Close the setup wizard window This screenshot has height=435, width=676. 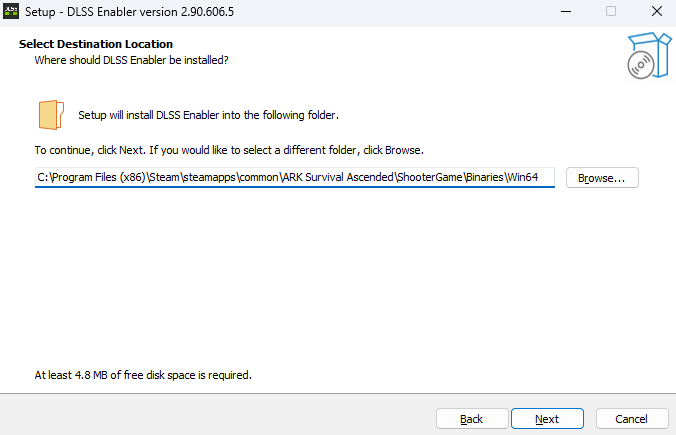(654, 12)
